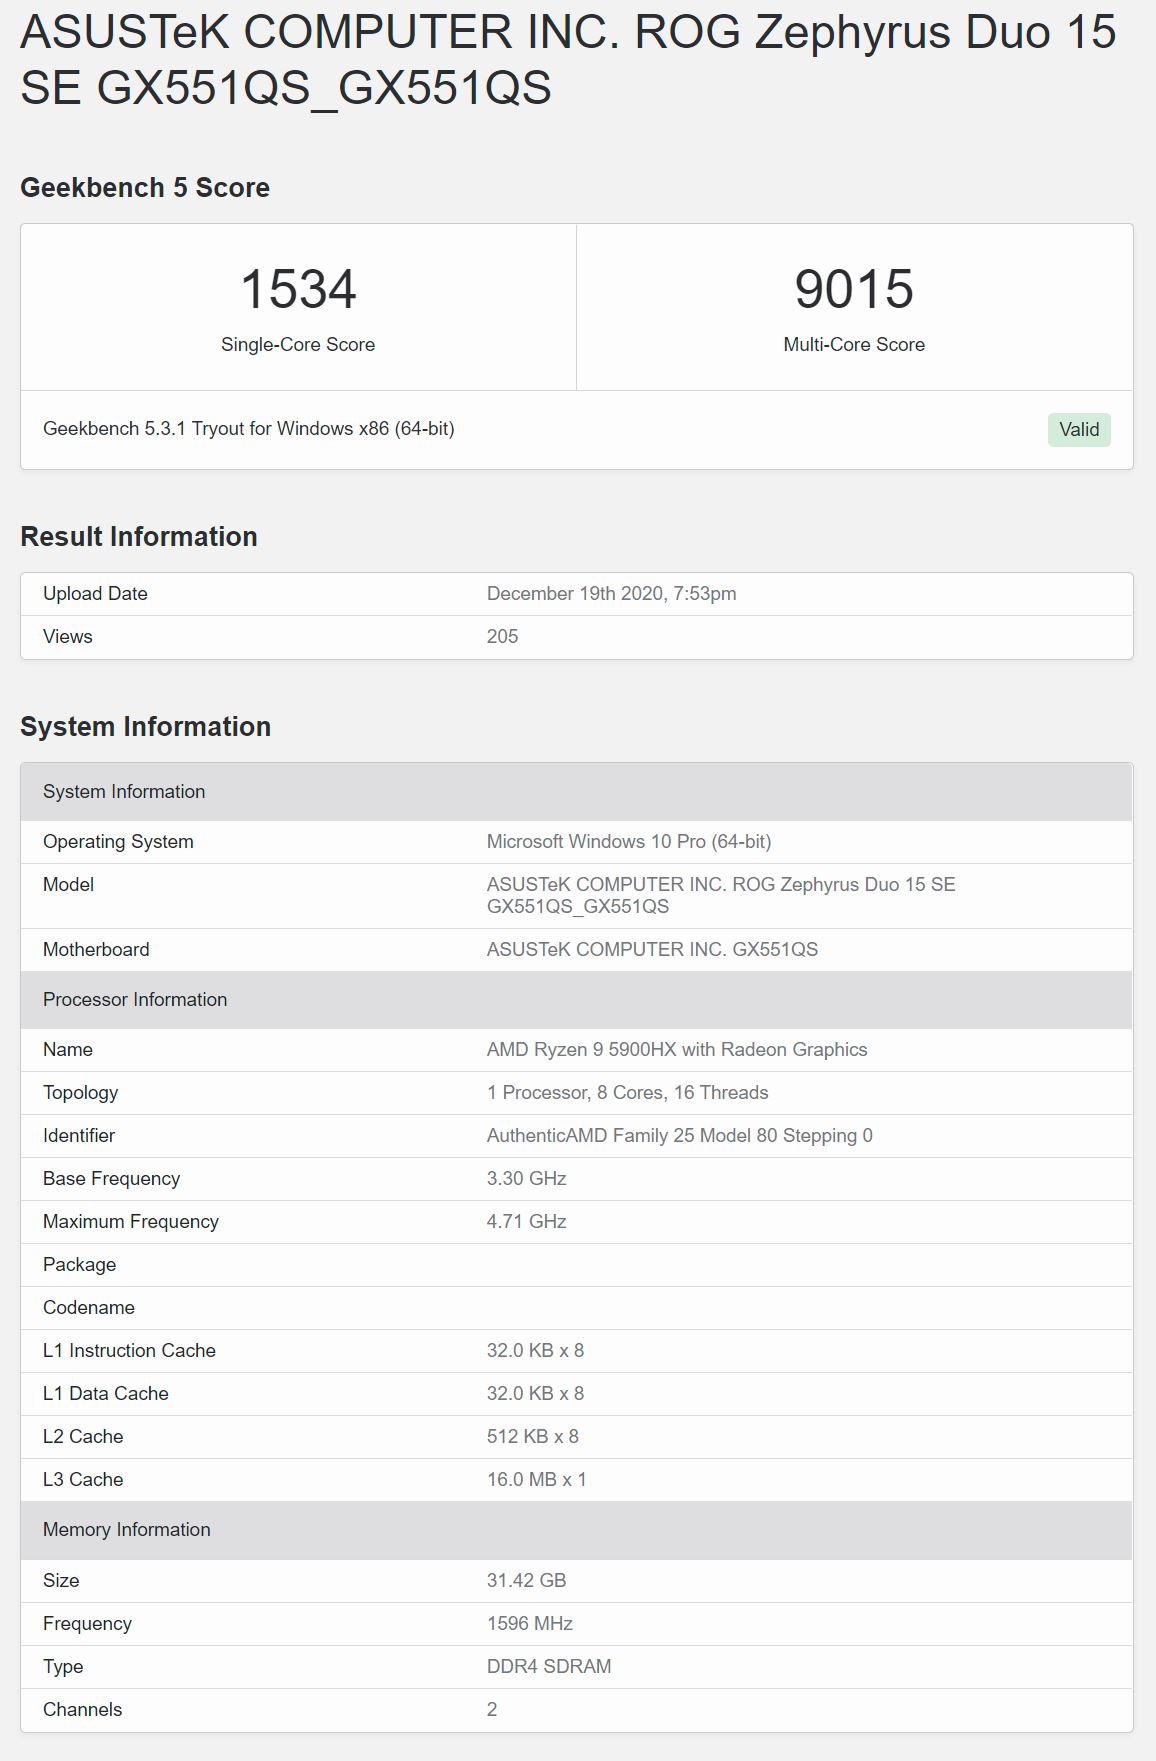Image resolution: width=1156 pixels, height=1761 pixels.
Task: Click the Maximum Frequency value 4.71 GHz
Action: click(x=527, y=1222)
